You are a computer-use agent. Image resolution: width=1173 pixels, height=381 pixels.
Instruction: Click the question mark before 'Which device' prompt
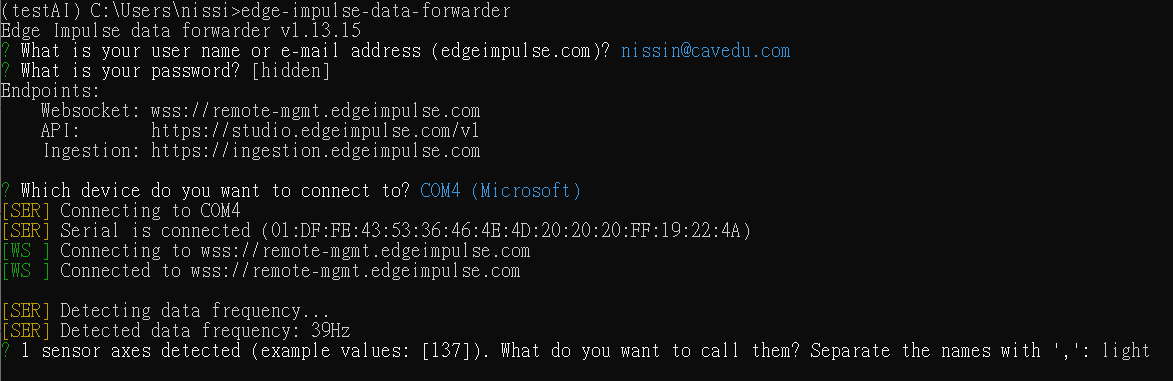tap(6, 191)
